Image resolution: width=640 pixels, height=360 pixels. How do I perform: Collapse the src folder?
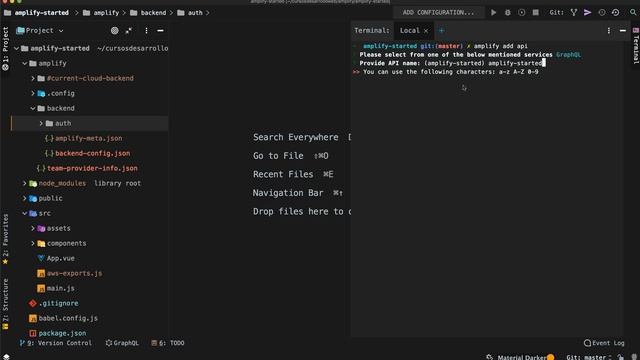24,213
